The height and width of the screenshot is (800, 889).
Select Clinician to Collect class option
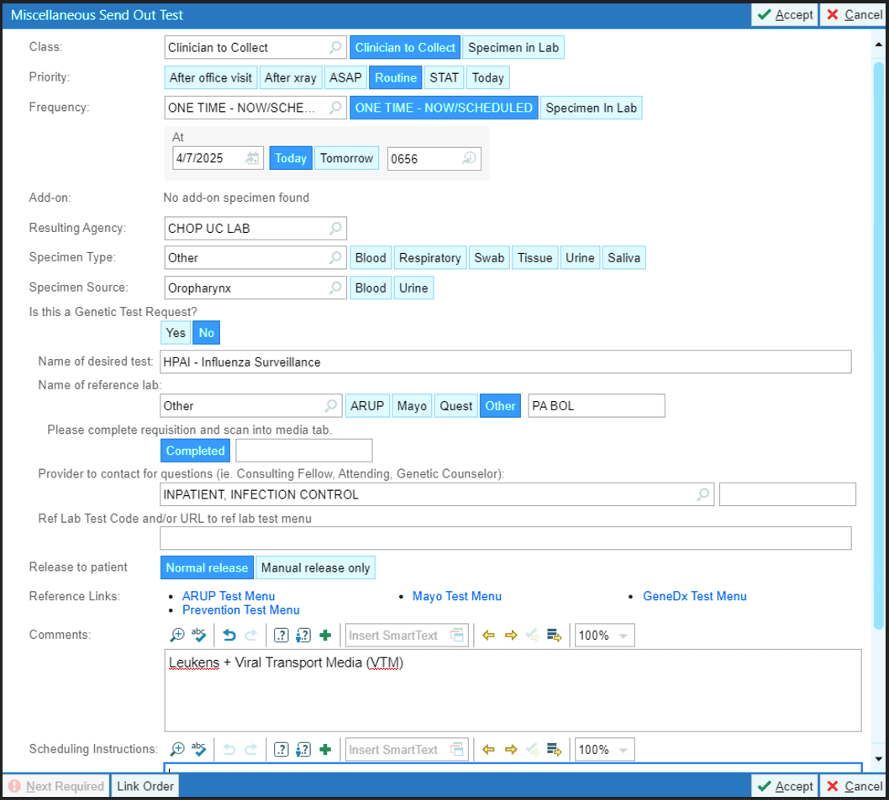pos(405,47)
